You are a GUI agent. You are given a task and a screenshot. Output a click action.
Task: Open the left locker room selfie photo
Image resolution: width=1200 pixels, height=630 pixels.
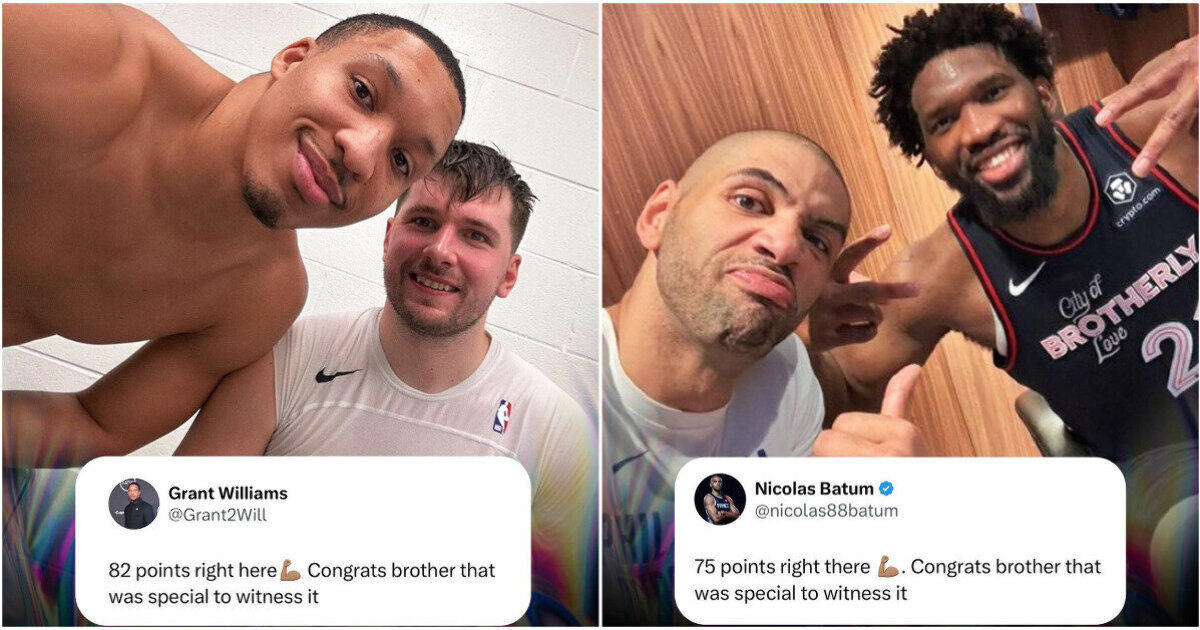click(x=300, y=230)
